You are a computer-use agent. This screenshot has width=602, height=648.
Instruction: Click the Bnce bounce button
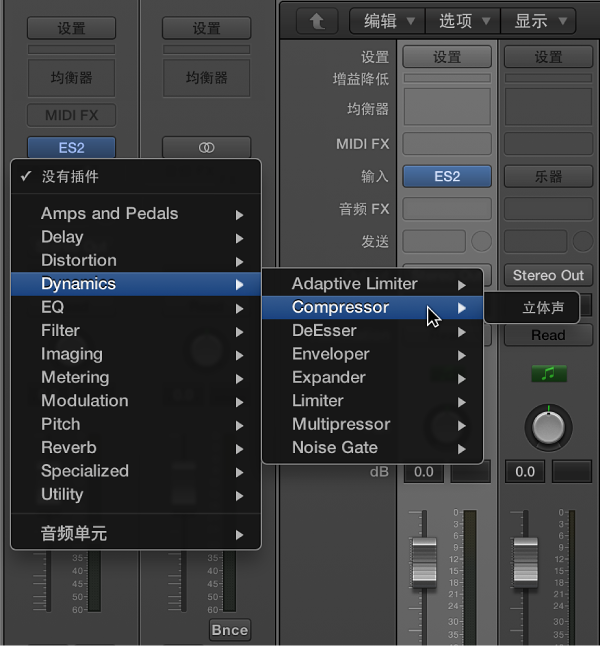point(229,630)
